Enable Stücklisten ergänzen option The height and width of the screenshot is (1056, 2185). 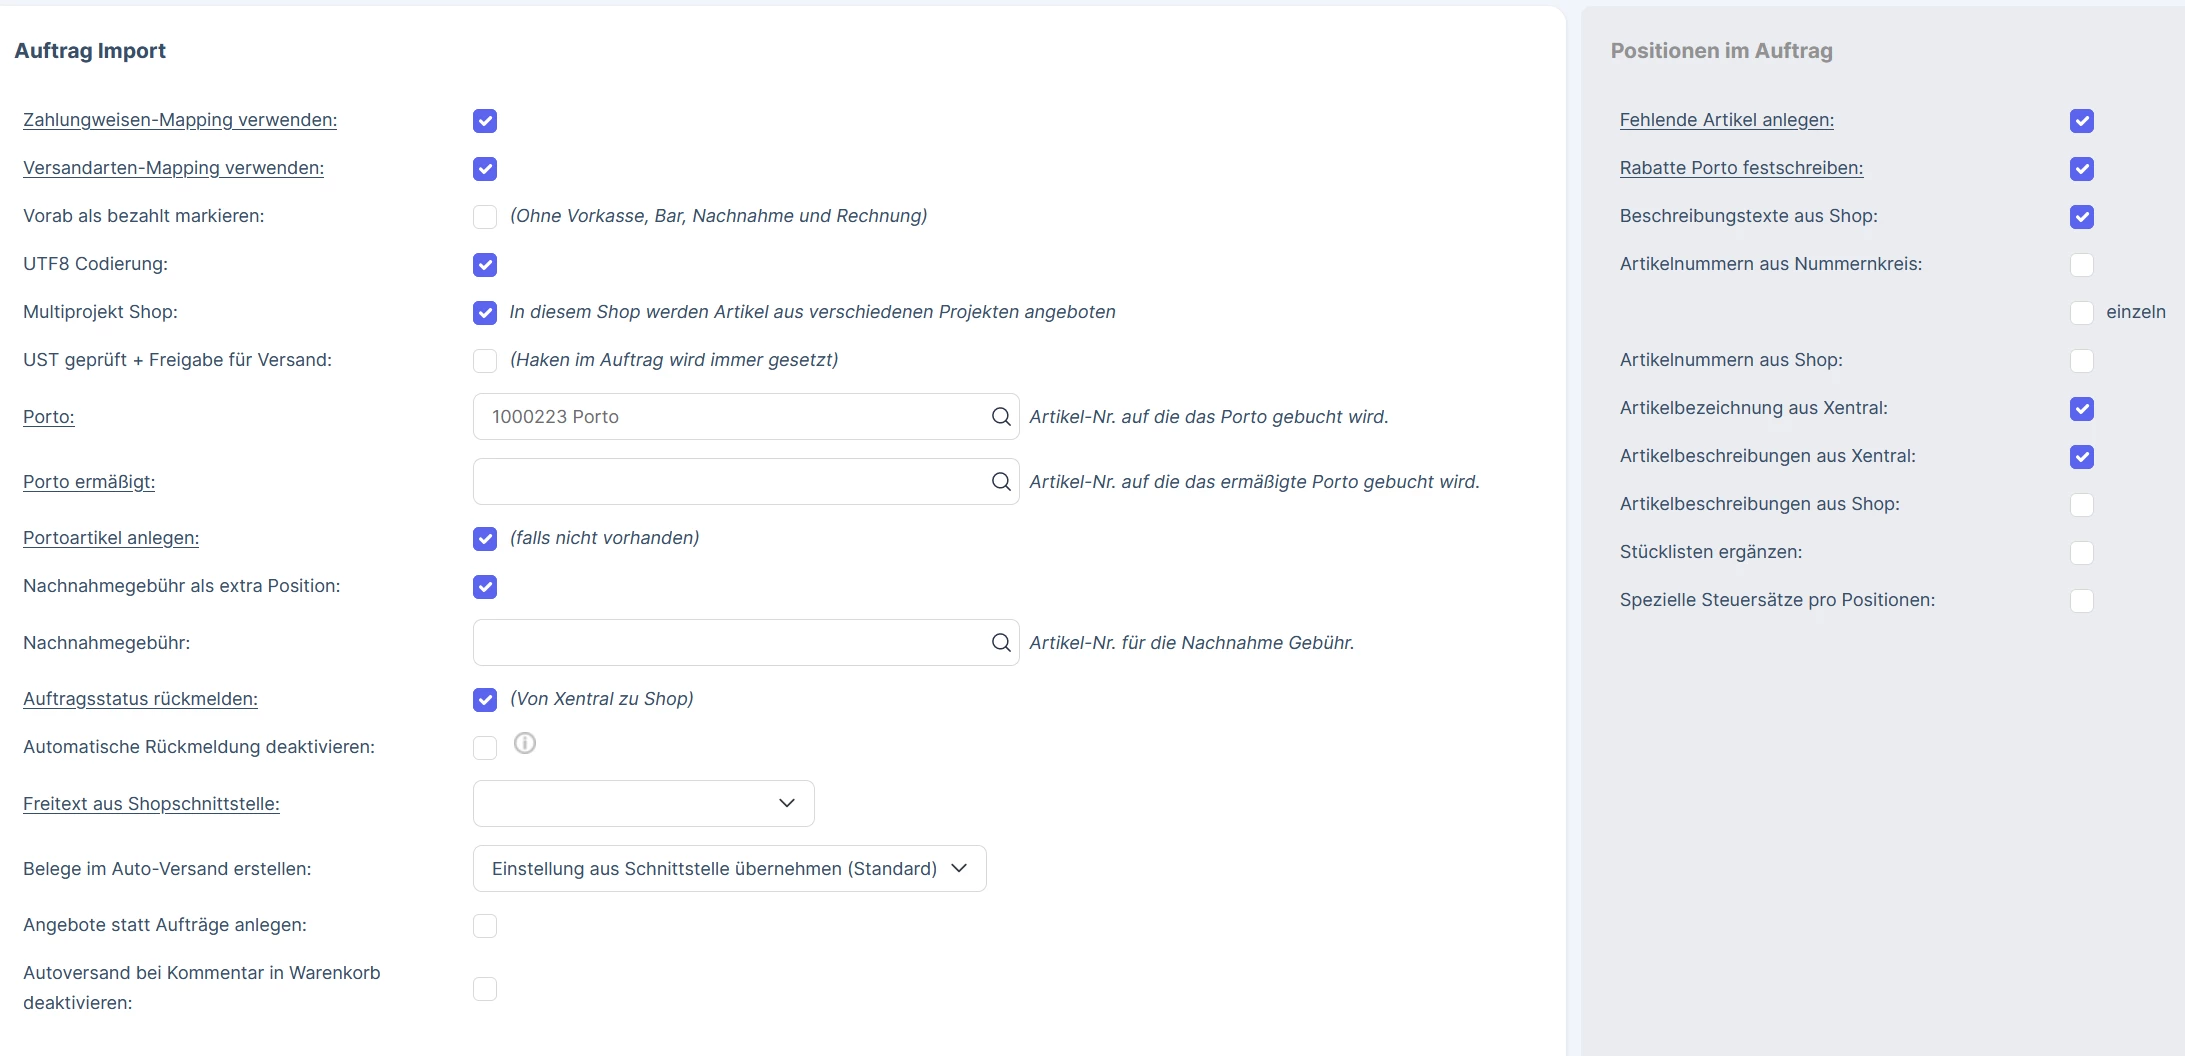coord(2082,553)
